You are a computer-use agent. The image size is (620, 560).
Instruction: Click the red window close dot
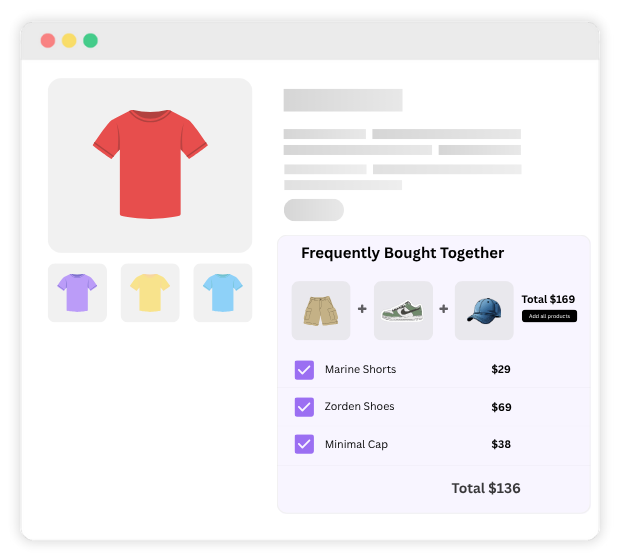point(48,41)
